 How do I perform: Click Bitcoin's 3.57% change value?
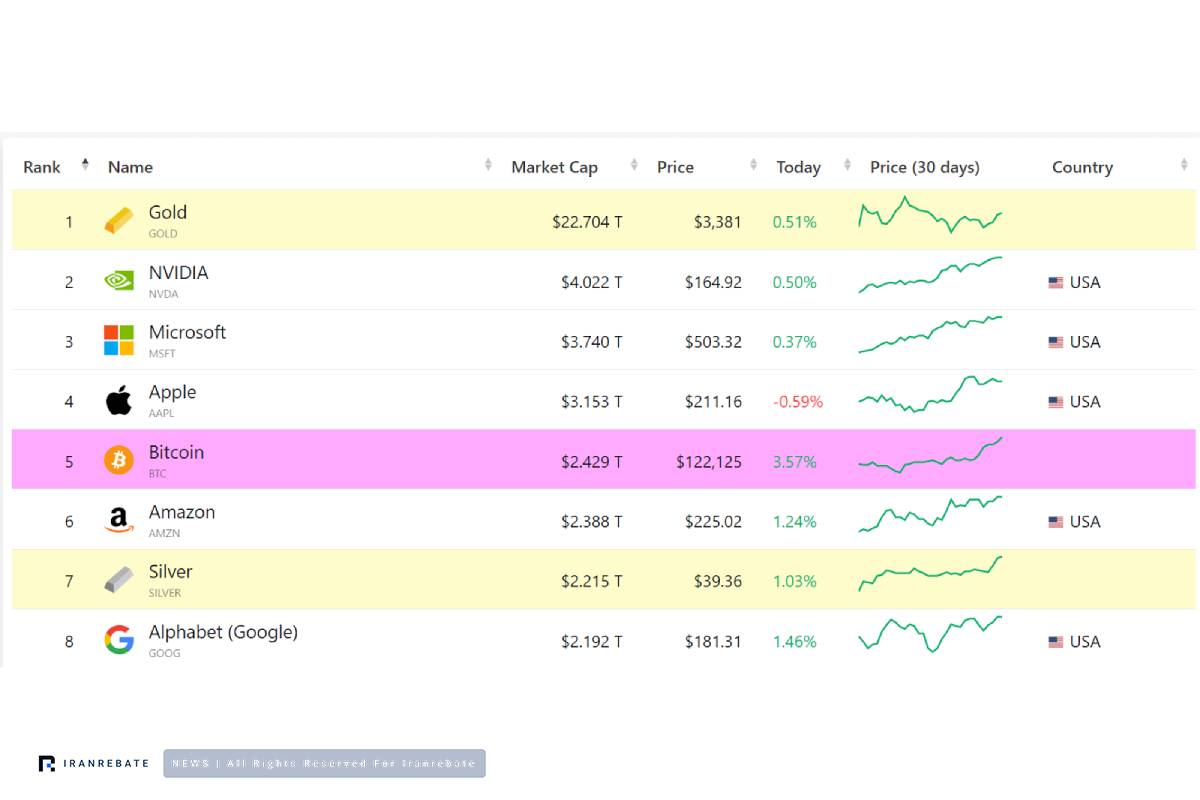(x=795, y=462)
